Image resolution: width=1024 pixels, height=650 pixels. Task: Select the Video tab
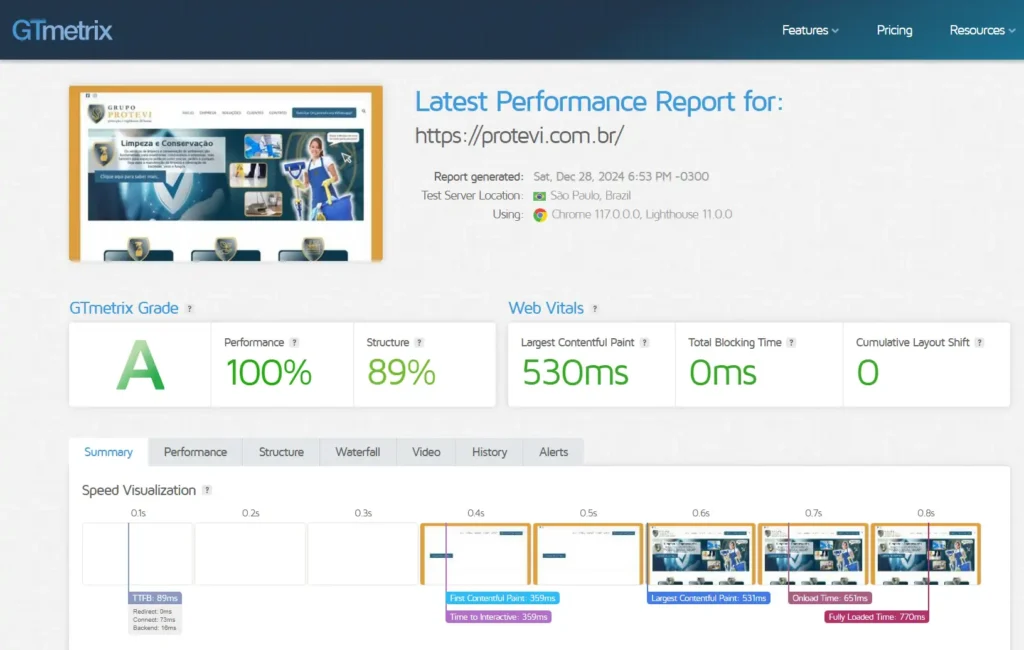tap(426, 452)
